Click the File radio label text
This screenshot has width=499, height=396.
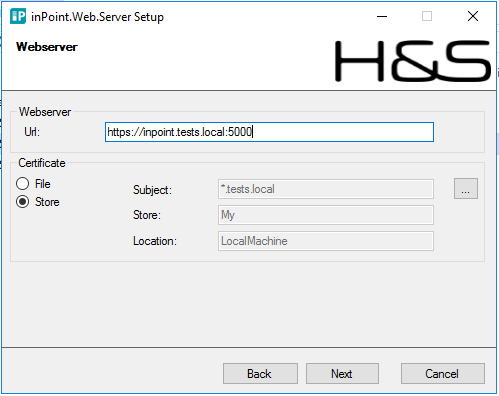[43, 184]
